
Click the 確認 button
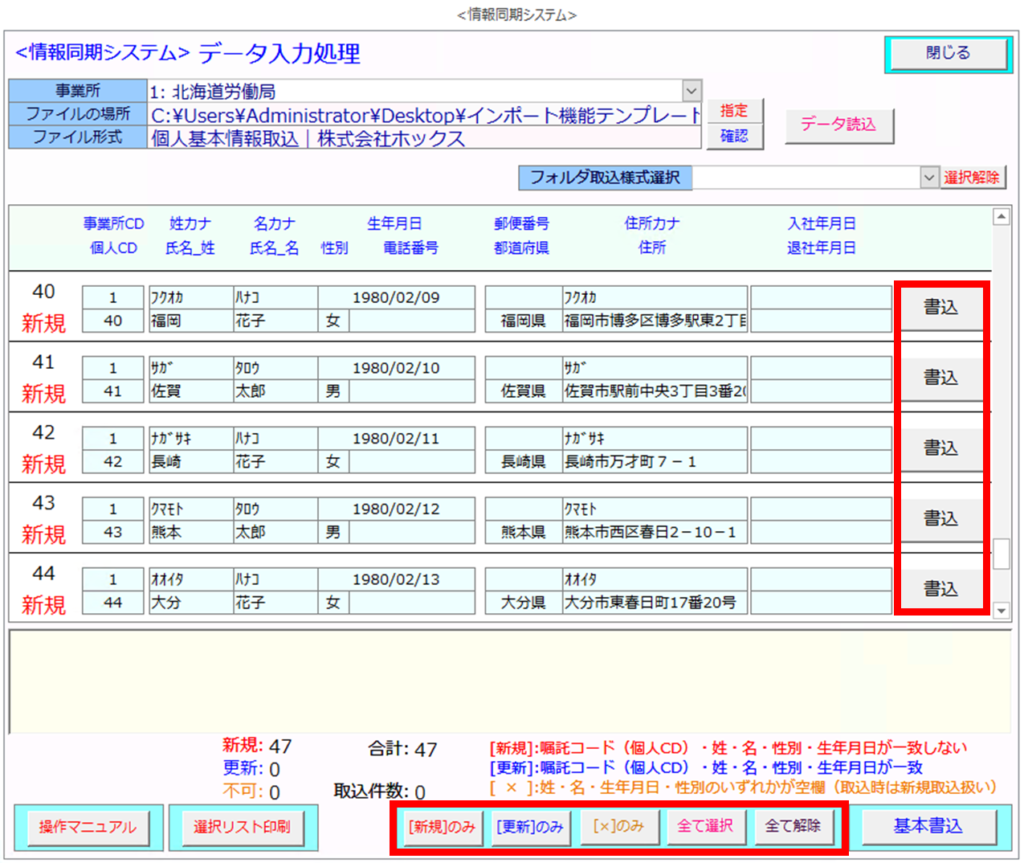click(734, 136)
